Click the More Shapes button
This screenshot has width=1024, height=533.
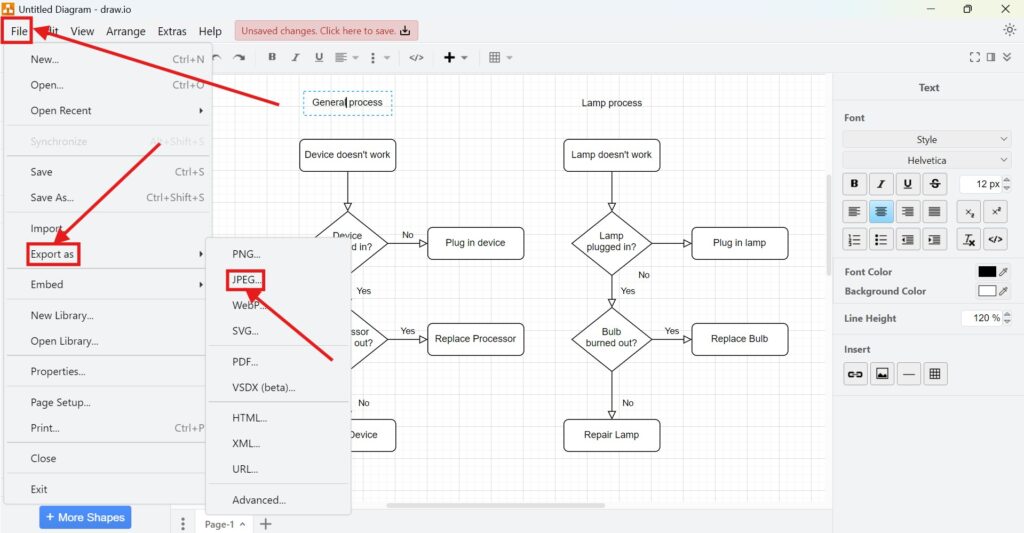tap(85, 517)
